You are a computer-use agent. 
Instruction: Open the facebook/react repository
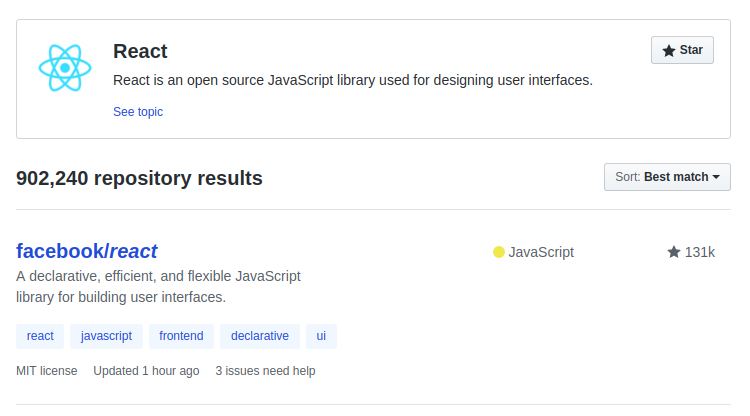pos(87,251)
